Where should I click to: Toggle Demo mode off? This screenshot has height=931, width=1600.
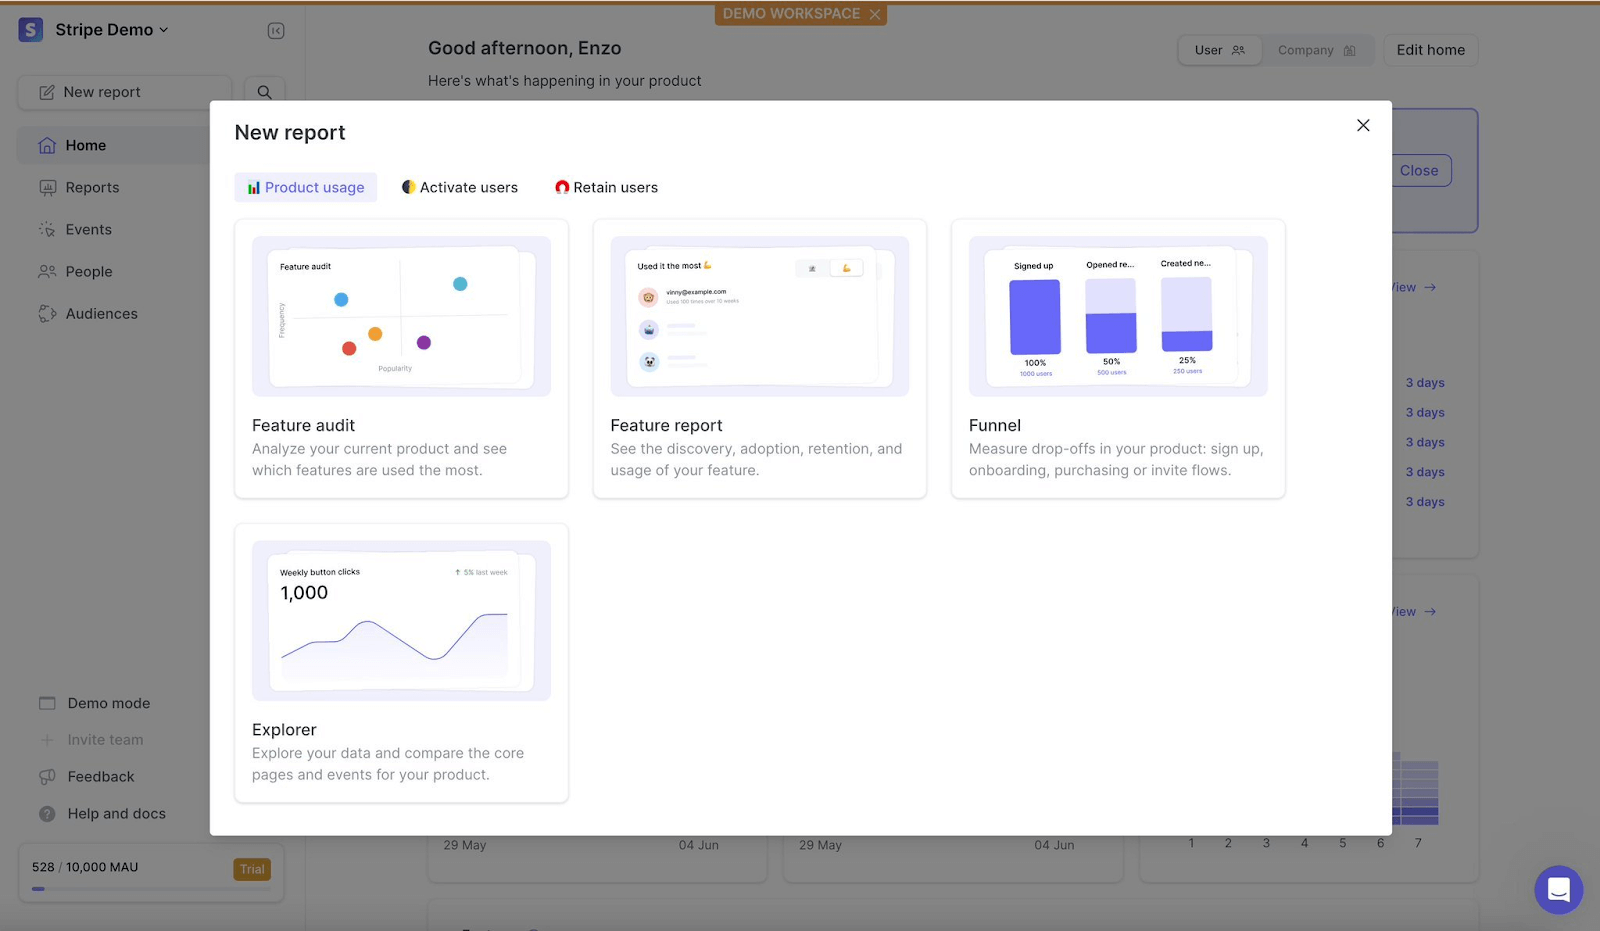pyautogui.click(x=107, y=703)
